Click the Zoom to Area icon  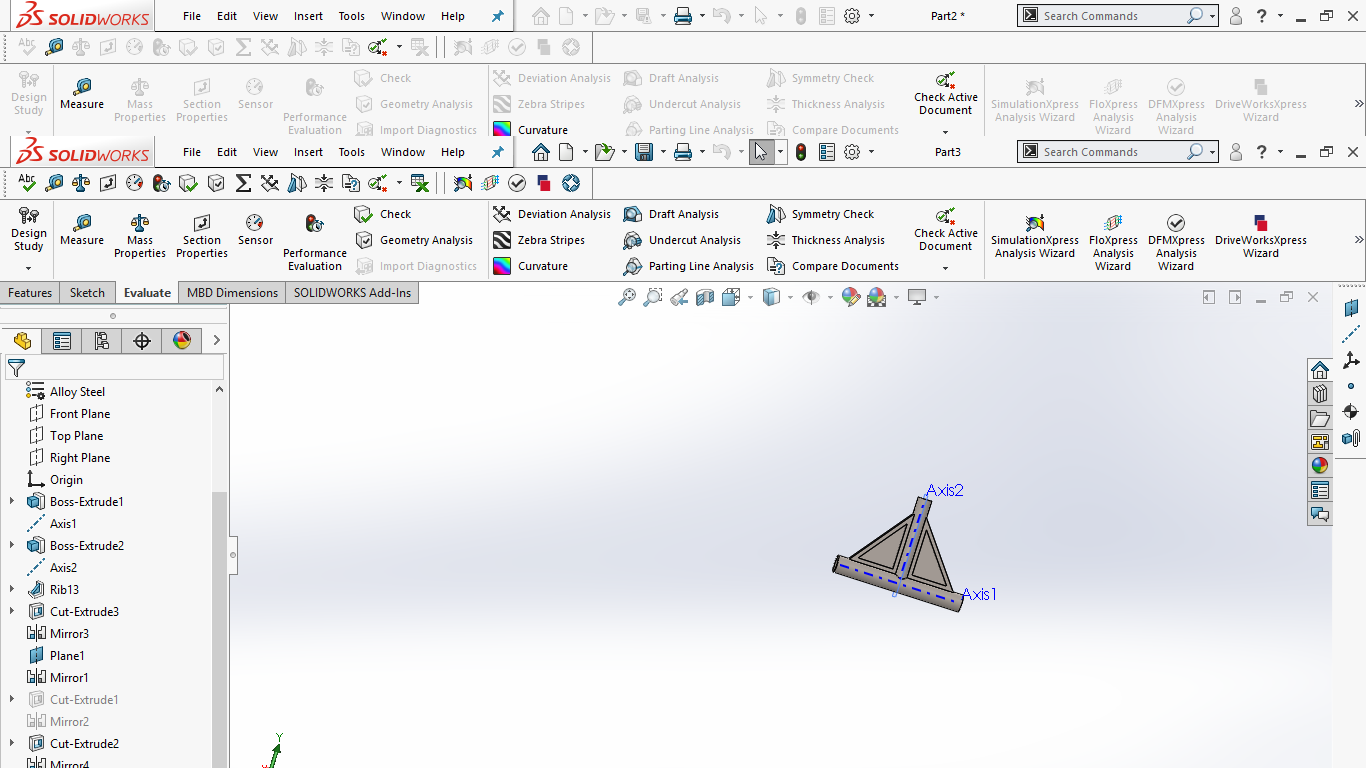[653, 297]
